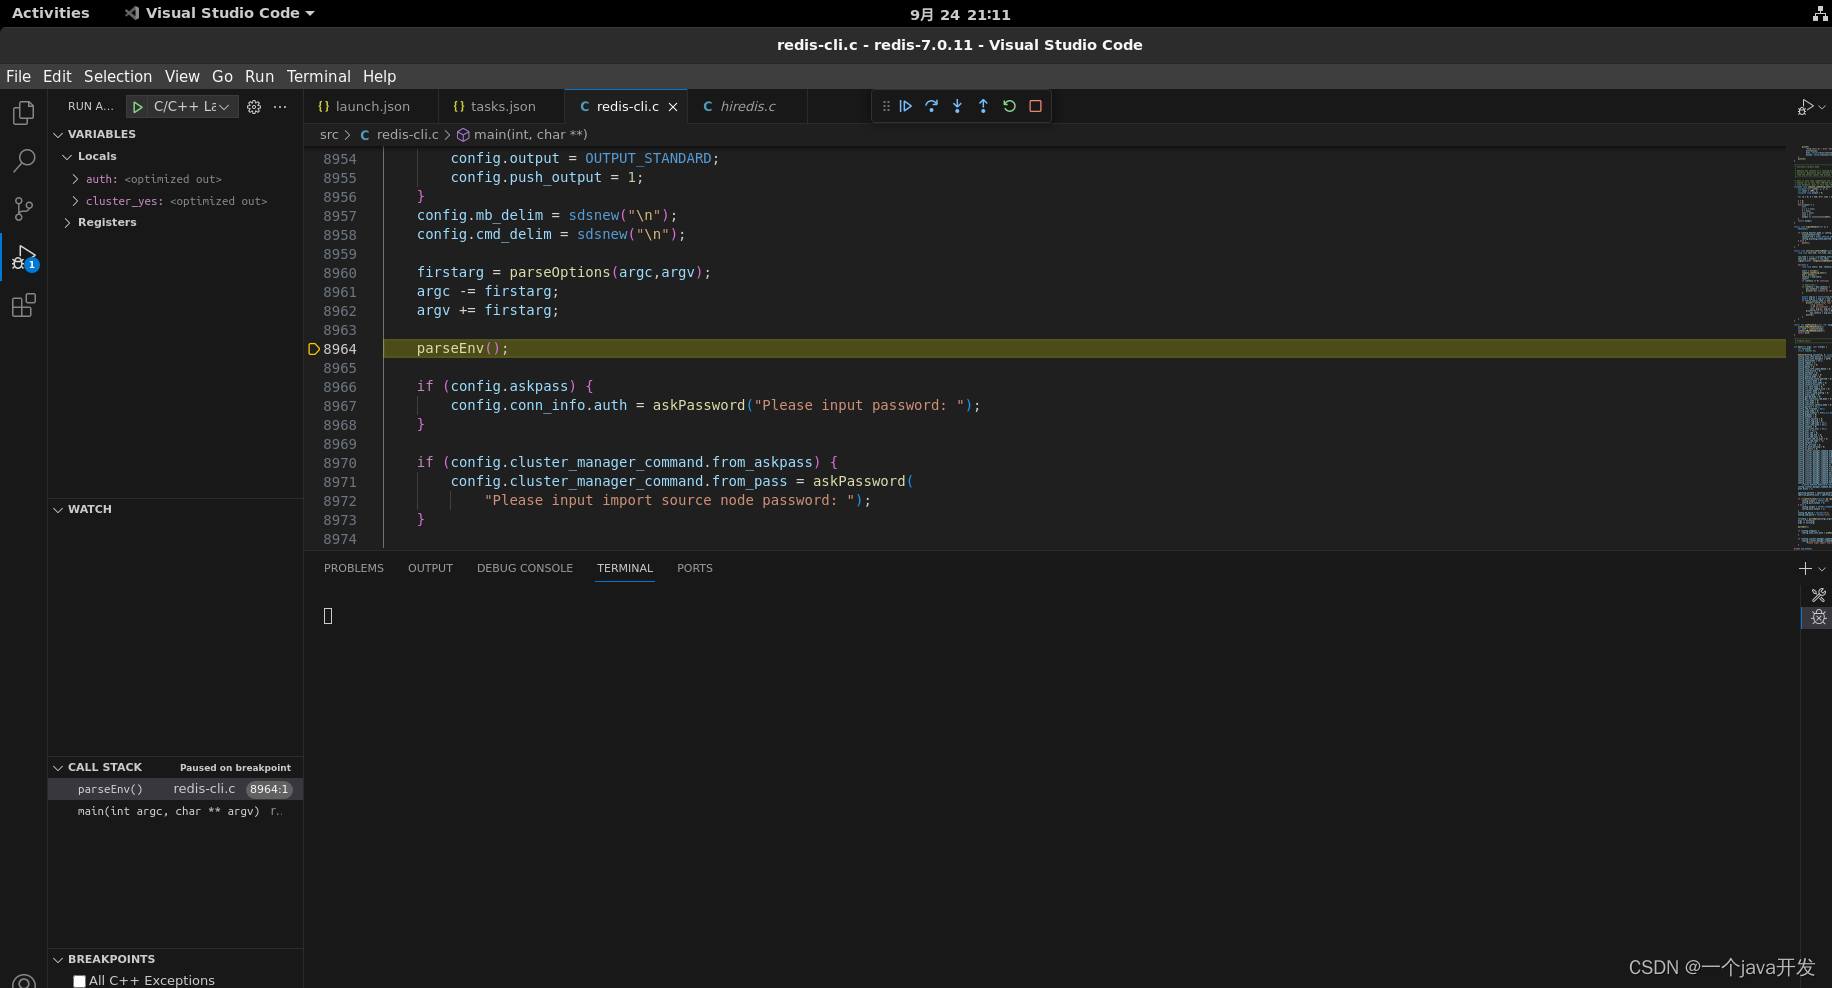Switch to PORTS panel tab
The height and width of the screenshot is (988, 1832).
coord(695,568)
